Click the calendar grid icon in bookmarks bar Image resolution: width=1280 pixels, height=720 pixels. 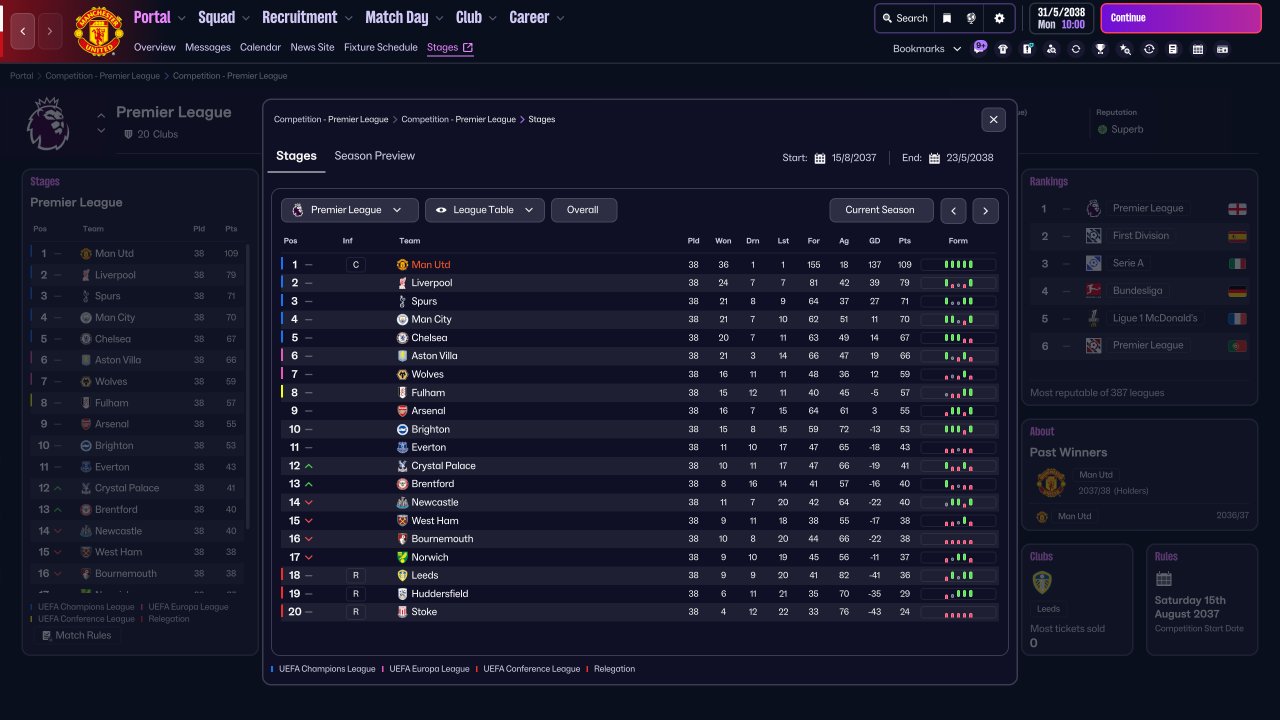coord(1198,49)
